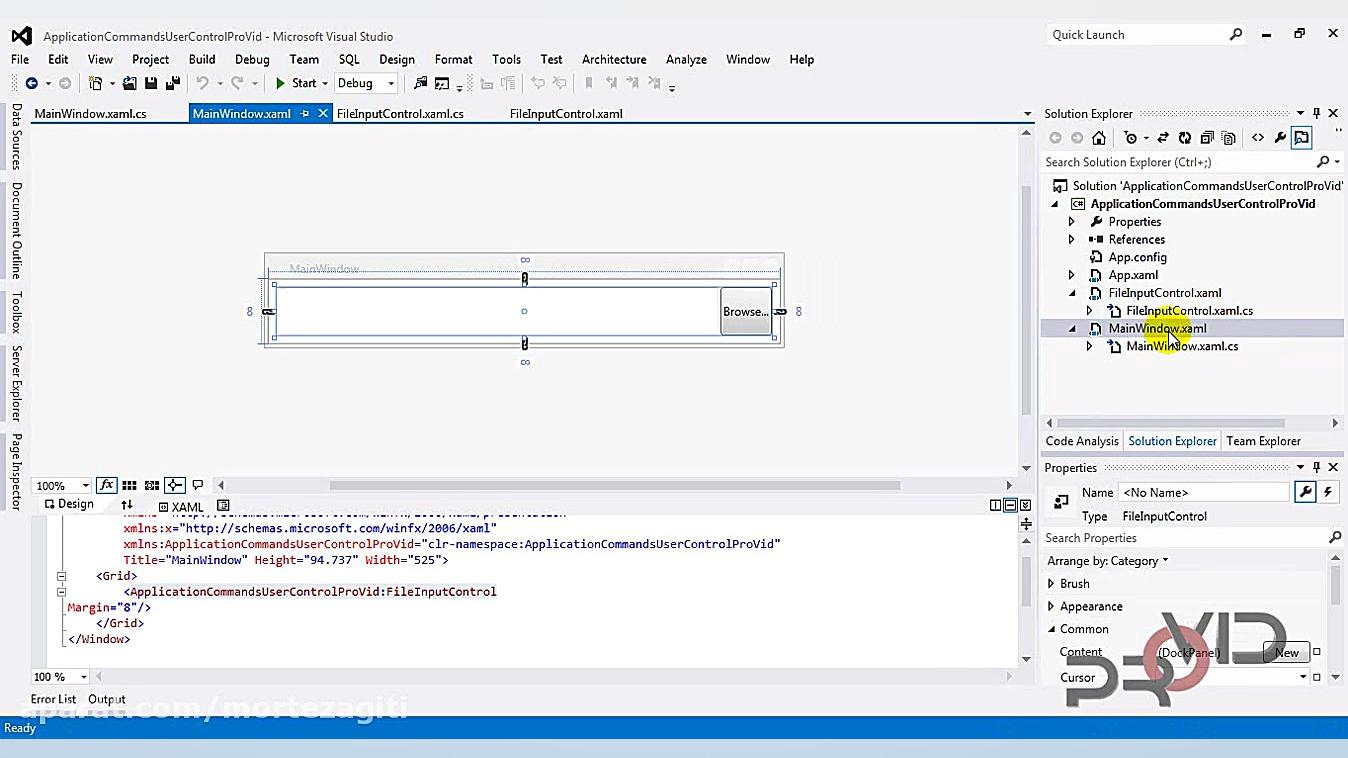The width and height of the screenshot is (1348, 758).
Task: Click Refresh icon in Solution Explorer toolbar
Action: tap(1185, 138)
